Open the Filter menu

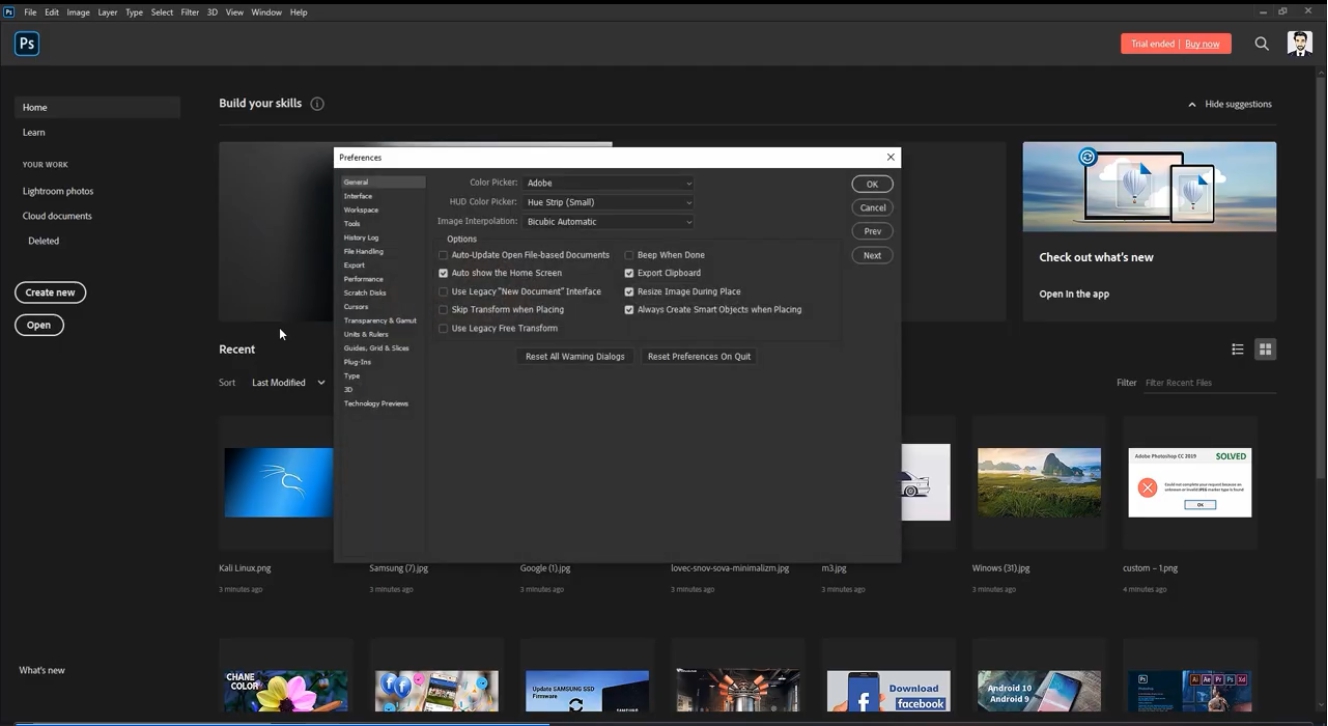pyautogui.click(x=190, y=12)
